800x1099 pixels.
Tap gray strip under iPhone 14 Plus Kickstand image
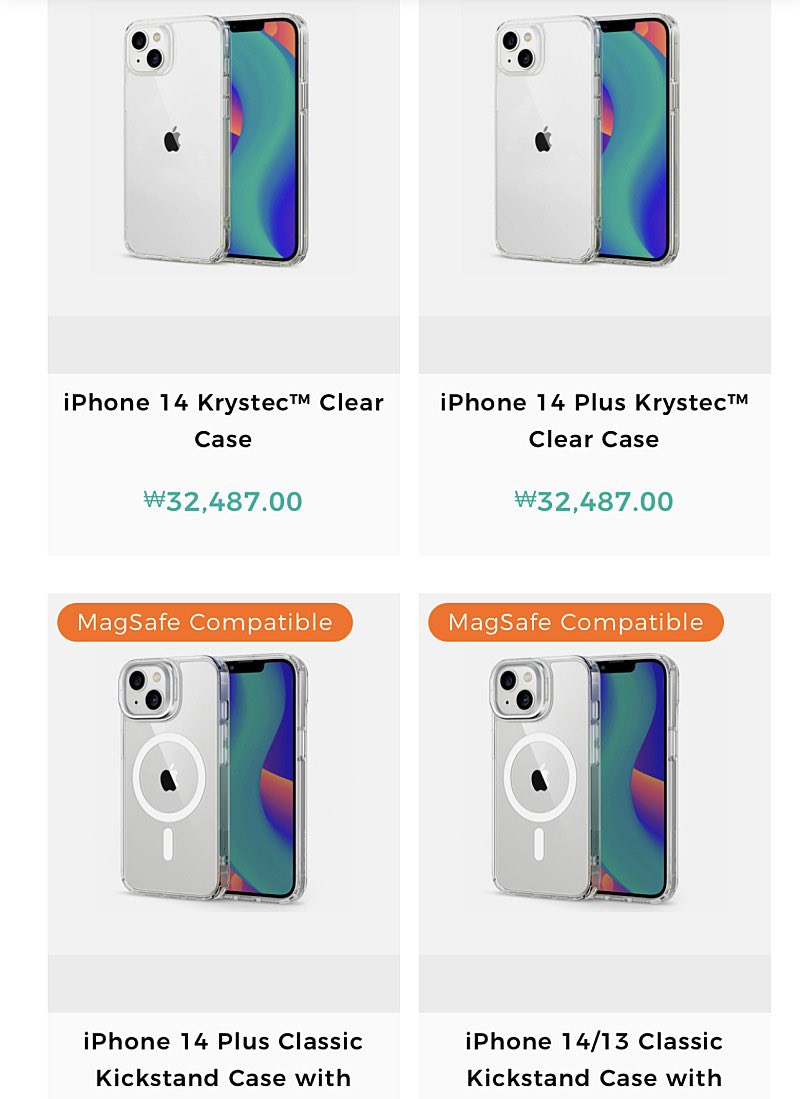coord(223,983)
